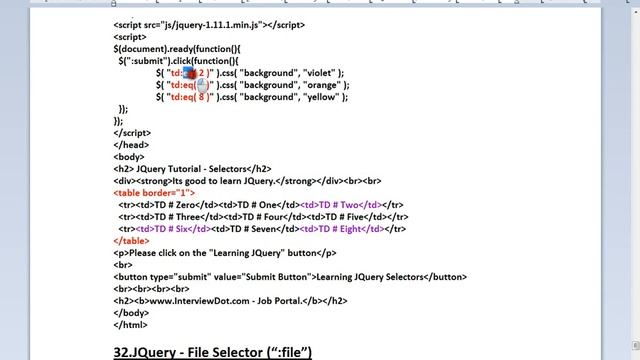The height and width of the screenshot is (360, 640).
Task: Click the closing </body> tag line
Action: [131, 313]
